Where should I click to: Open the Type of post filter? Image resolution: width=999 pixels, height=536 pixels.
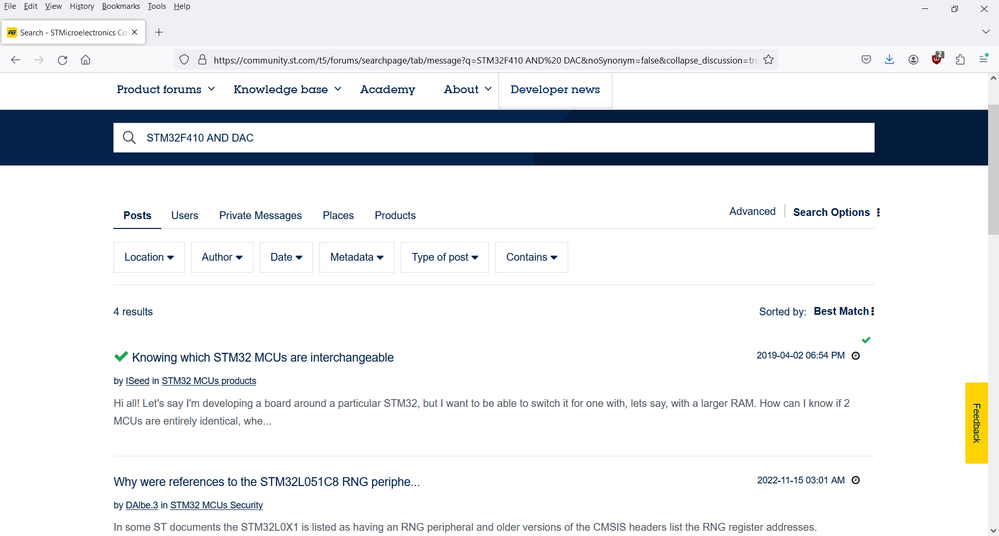pos(445,257)
